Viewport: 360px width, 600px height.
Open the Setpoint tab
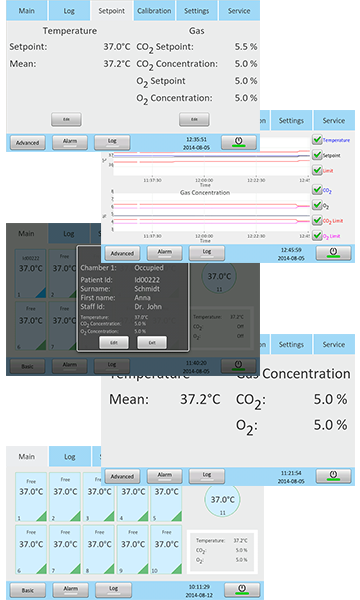[111, 11]
